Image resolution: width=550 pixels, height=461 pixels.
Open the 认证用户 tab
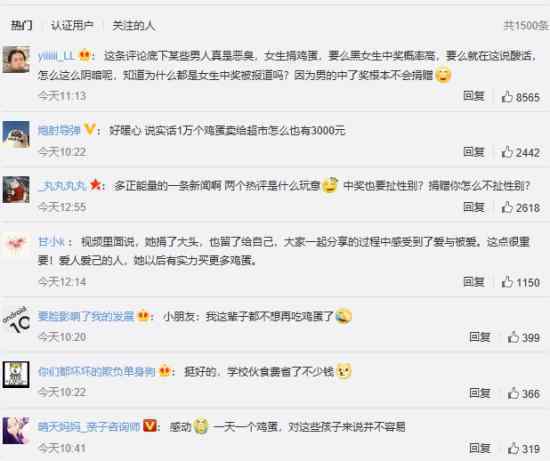click(x=72, y=26)
